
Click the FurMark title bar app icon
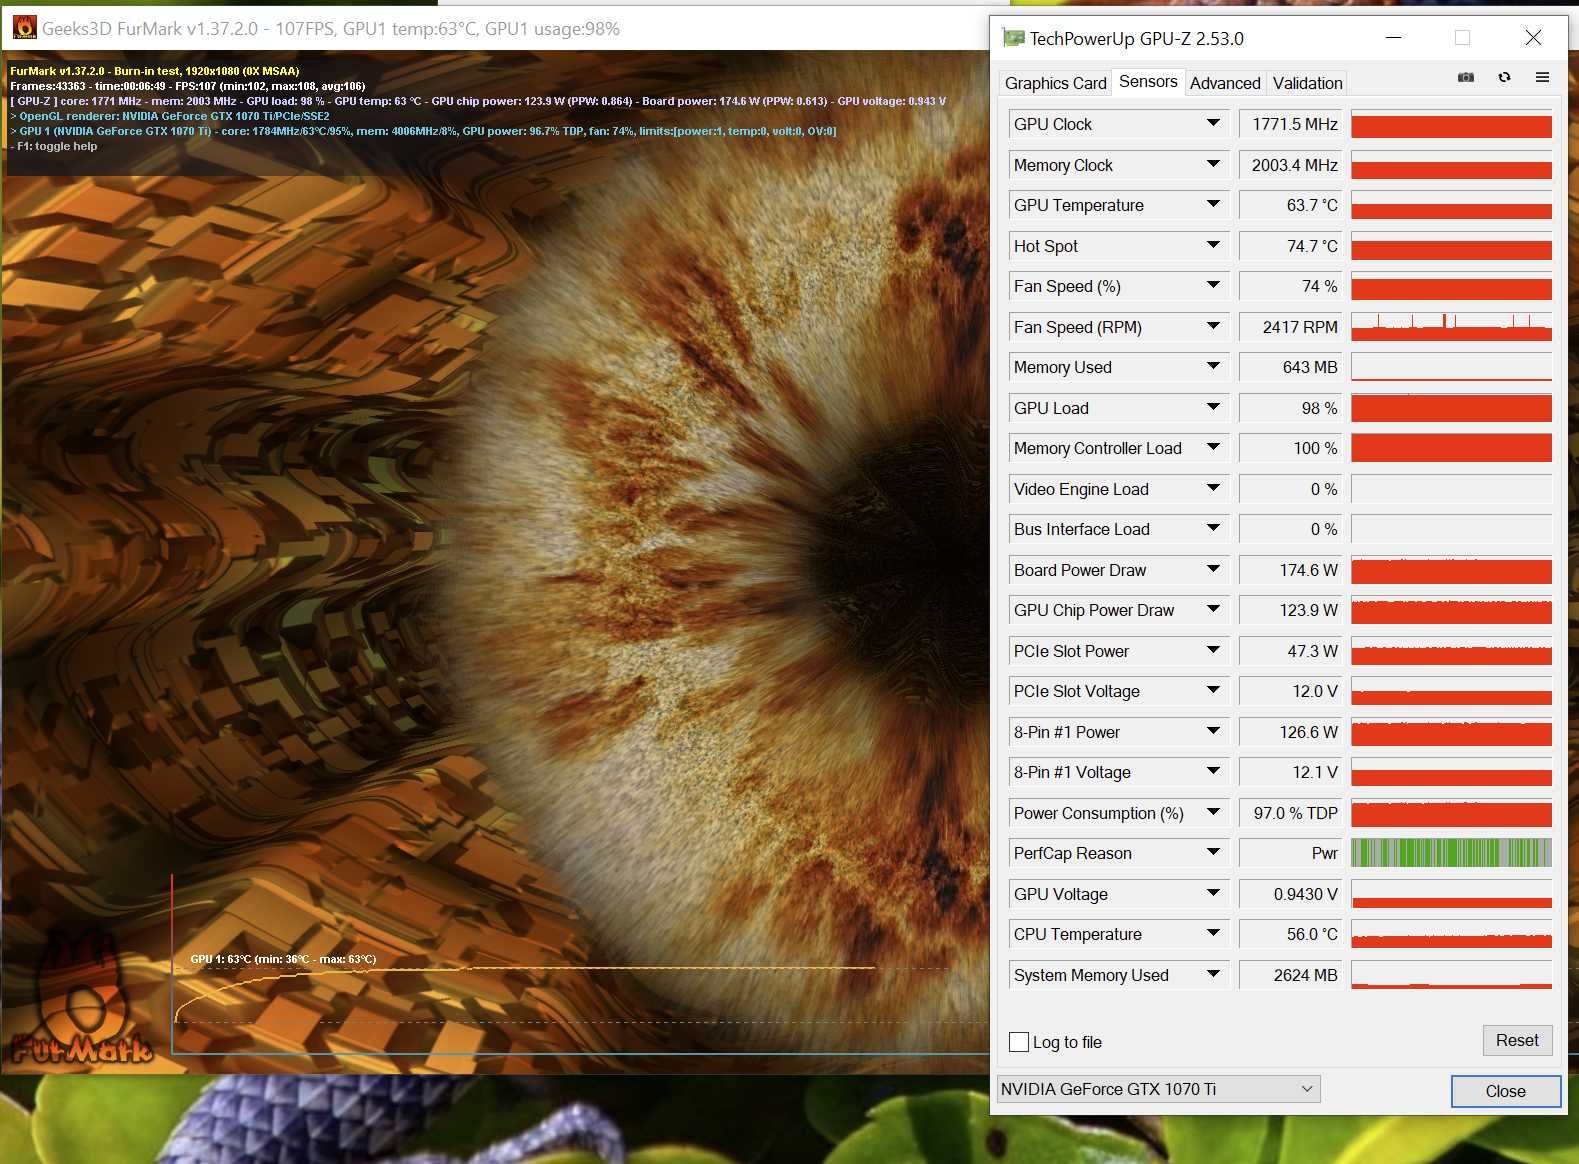click(24, 28)
